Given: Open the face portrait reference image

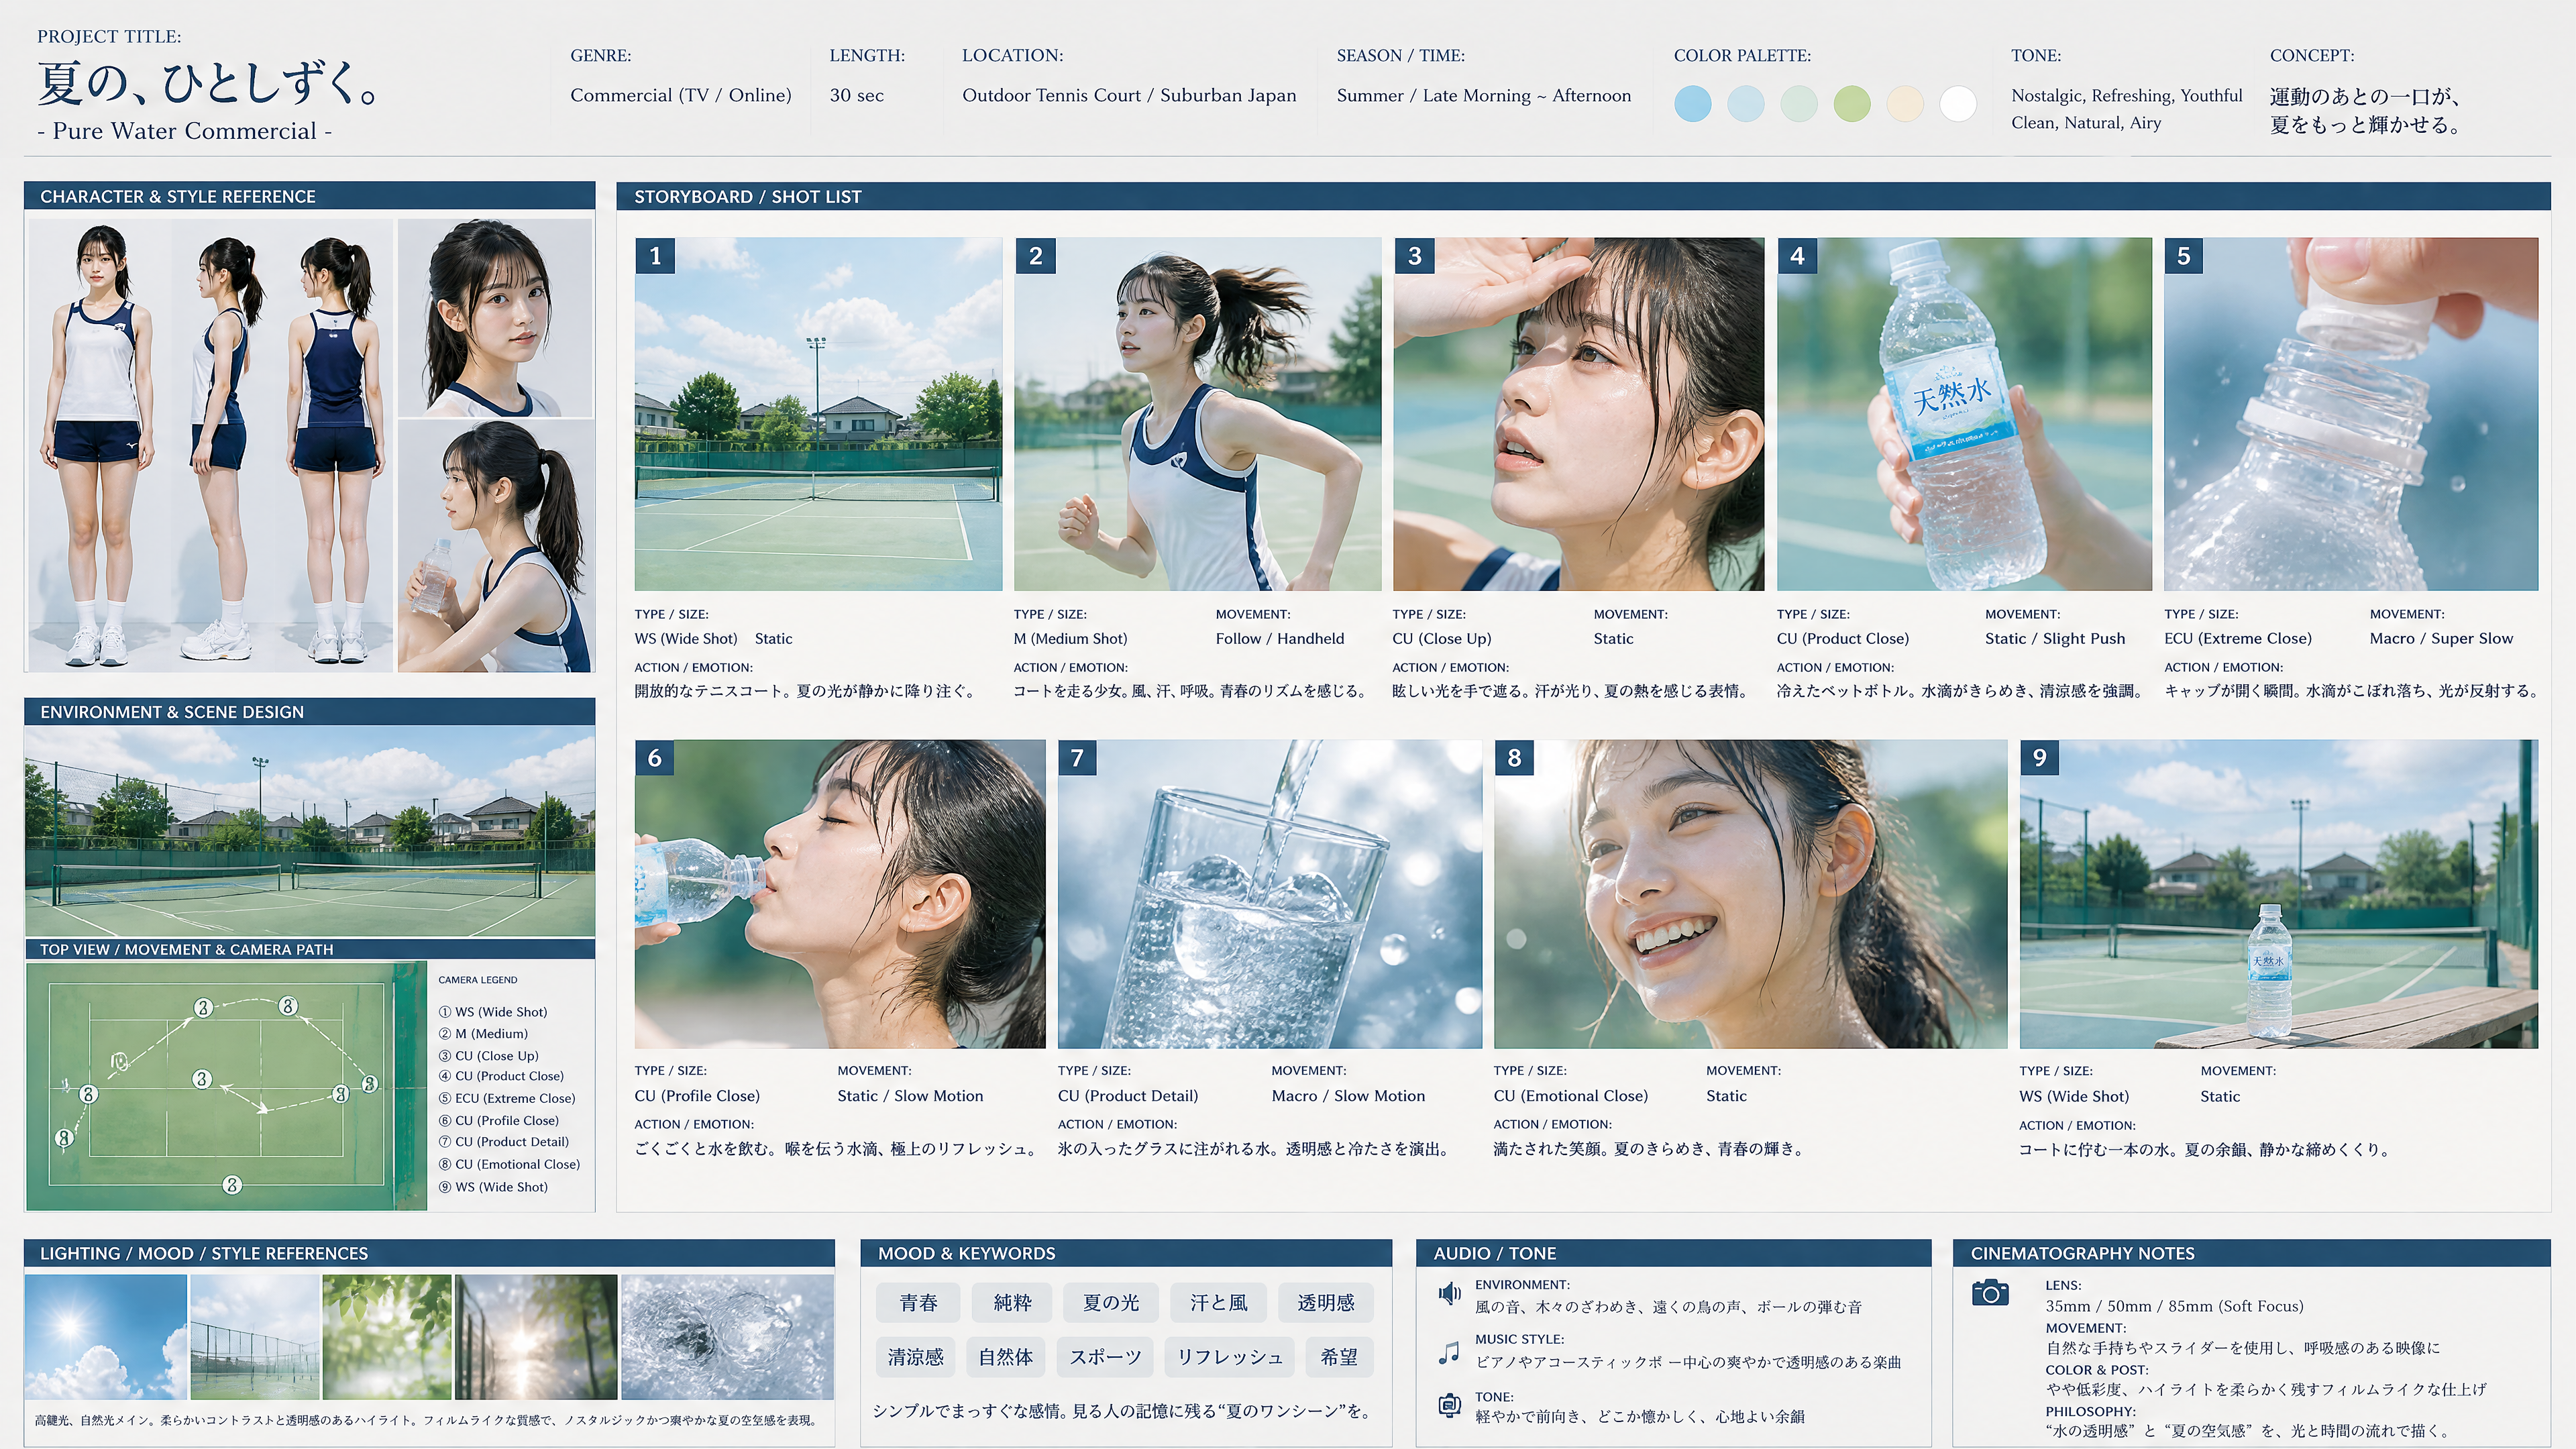Looking at the screenshot, I should (x=495, y=318).
